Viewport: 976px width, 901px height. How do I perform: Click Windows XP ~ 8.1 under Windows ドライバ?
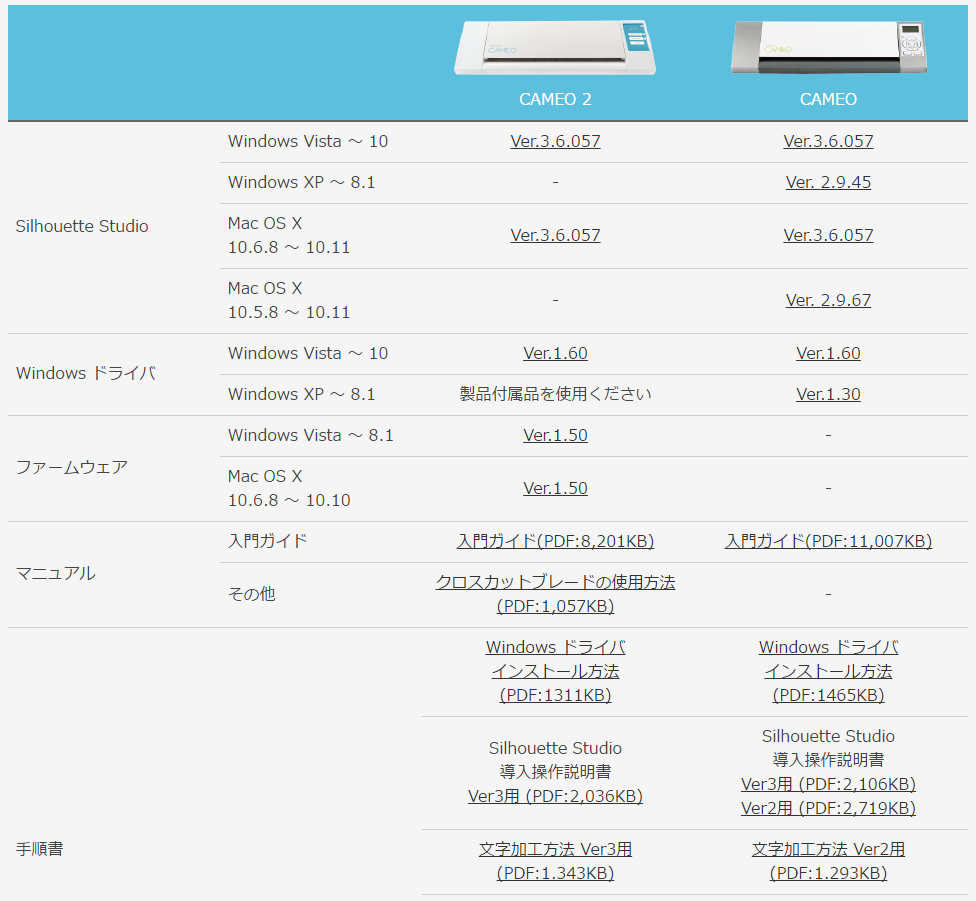(301, 394)
